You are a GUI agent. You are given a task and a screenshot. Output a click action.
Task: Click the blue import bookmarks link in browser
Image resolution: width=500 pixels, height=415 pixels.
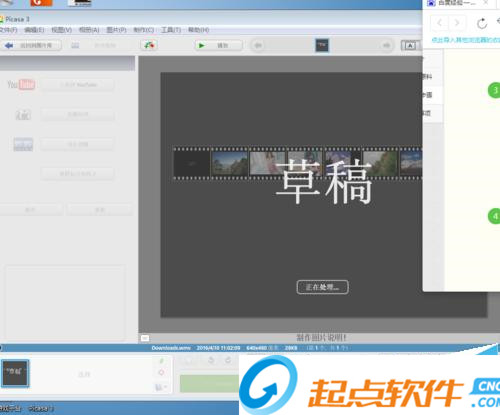[x=465, y=40]
